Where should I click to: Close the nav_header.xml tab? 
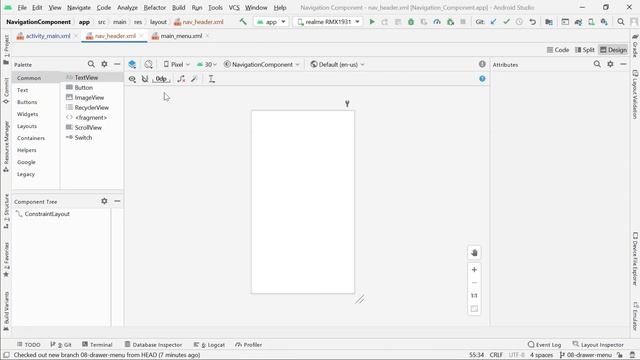(x=141, y=36)
